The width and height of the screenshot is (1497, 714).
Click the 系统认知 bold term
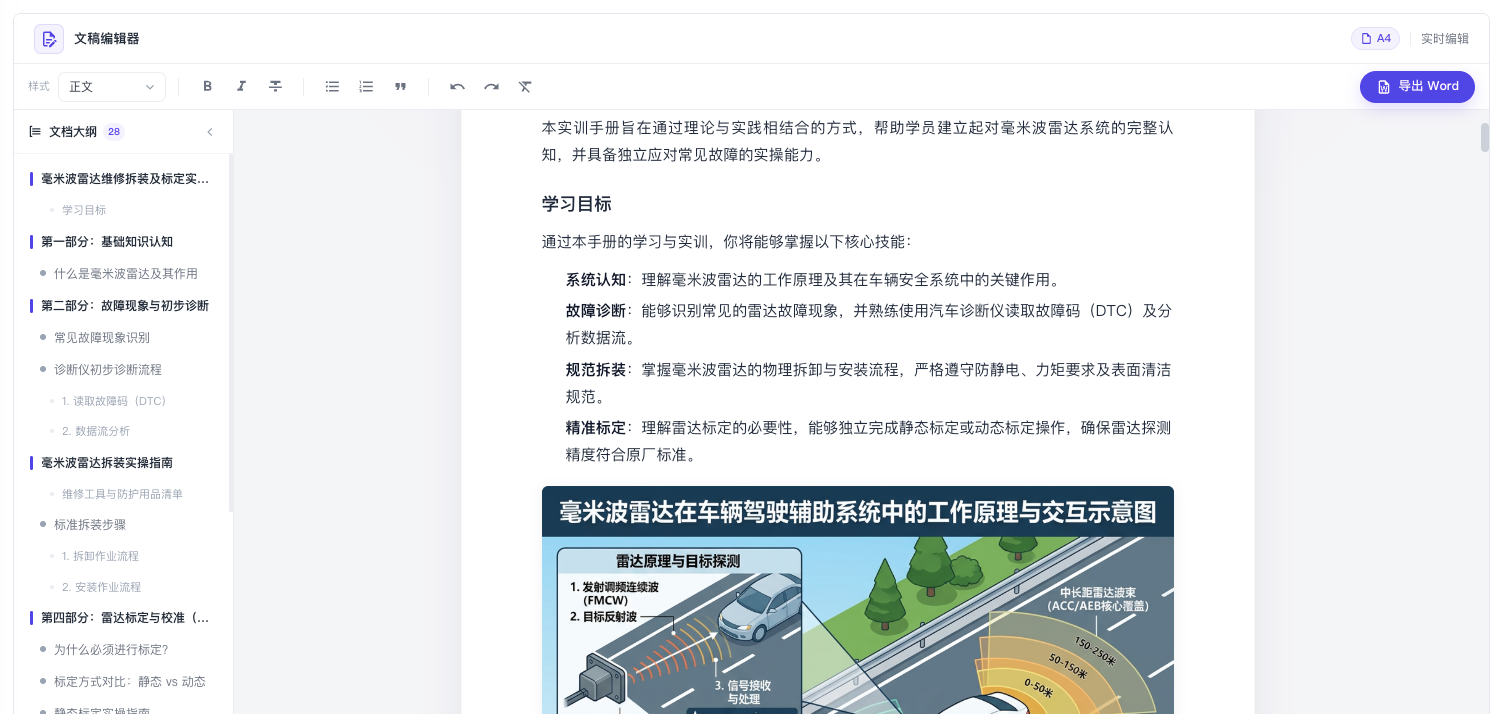point(596,280)
